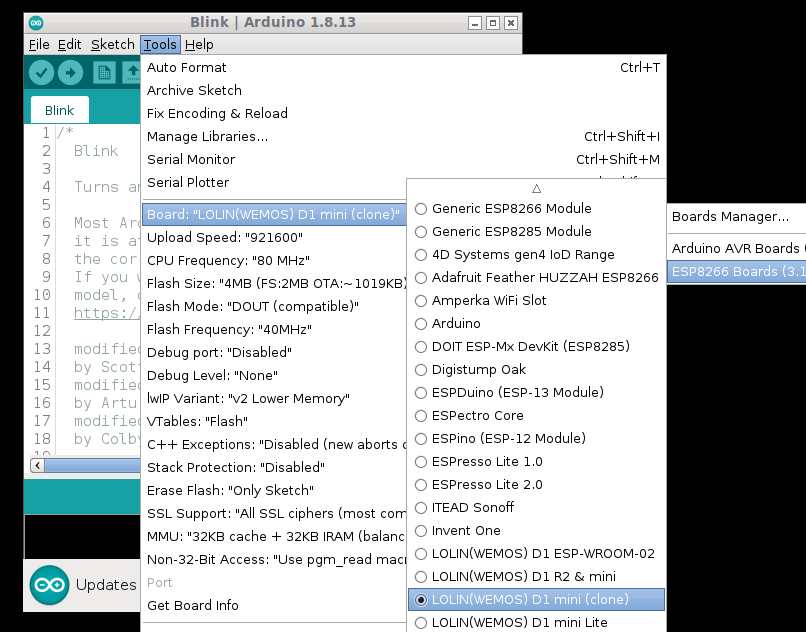Viewport: 806px width, 632px height.
Task: Open the File menu
Action: 39,45
